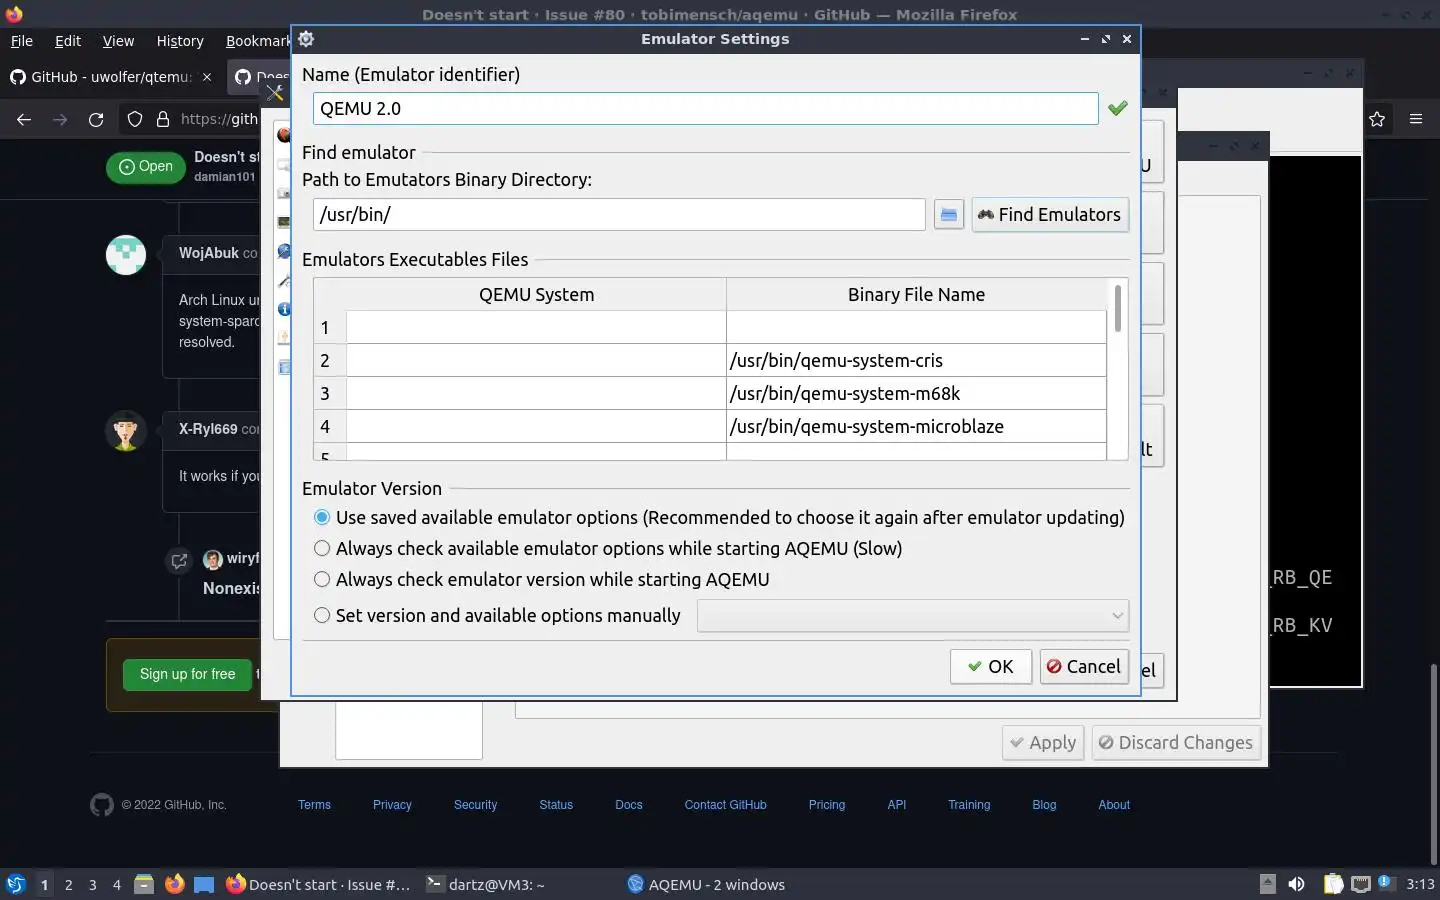This screenshot has height=900, width=1440.
Task: Launch Firefox from taskbar quick launch icon
Action: [174, 884]
